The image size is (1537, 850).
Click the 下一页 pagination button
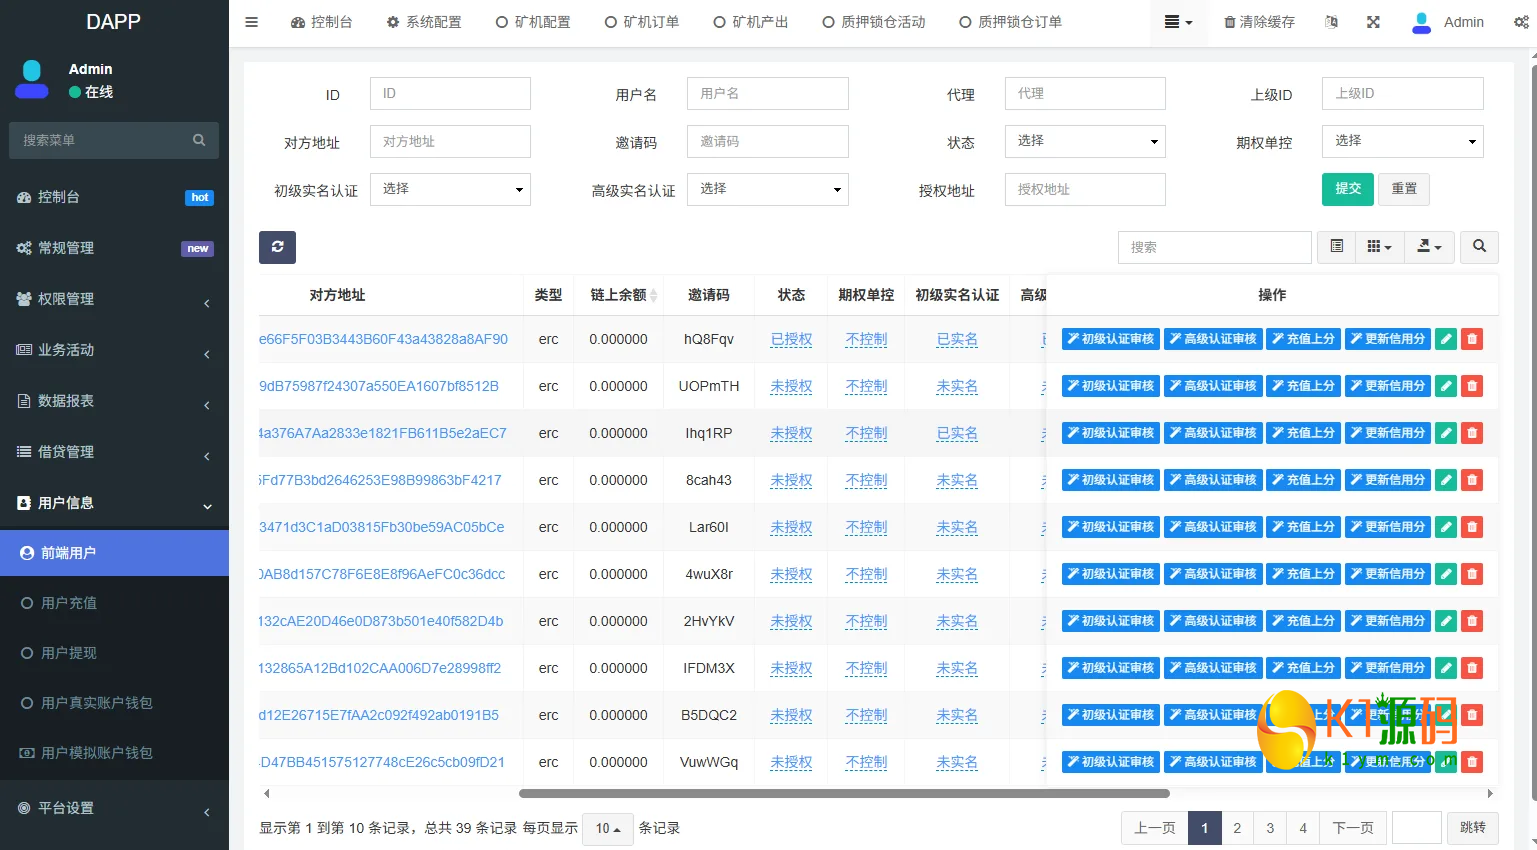click(x=1353, y=828)
